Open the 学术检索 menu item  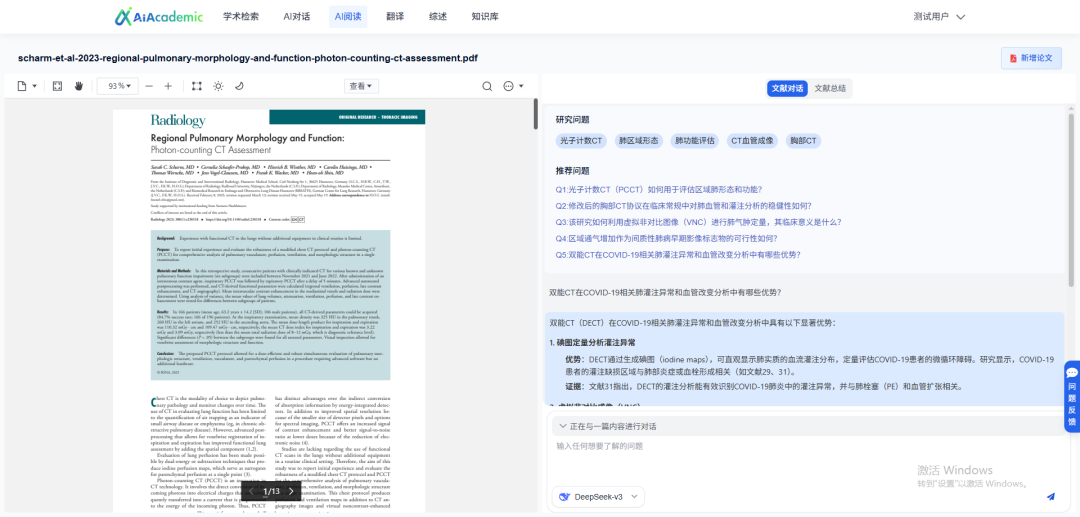[x=241, y=17]
